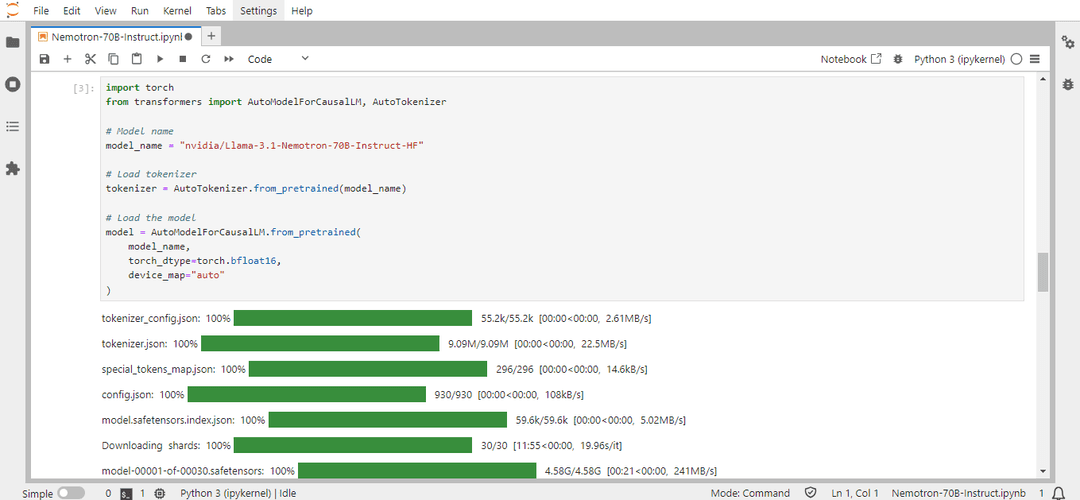
Task: Open the Property Inspector gears icon
Action: (x=1068, y=43)
